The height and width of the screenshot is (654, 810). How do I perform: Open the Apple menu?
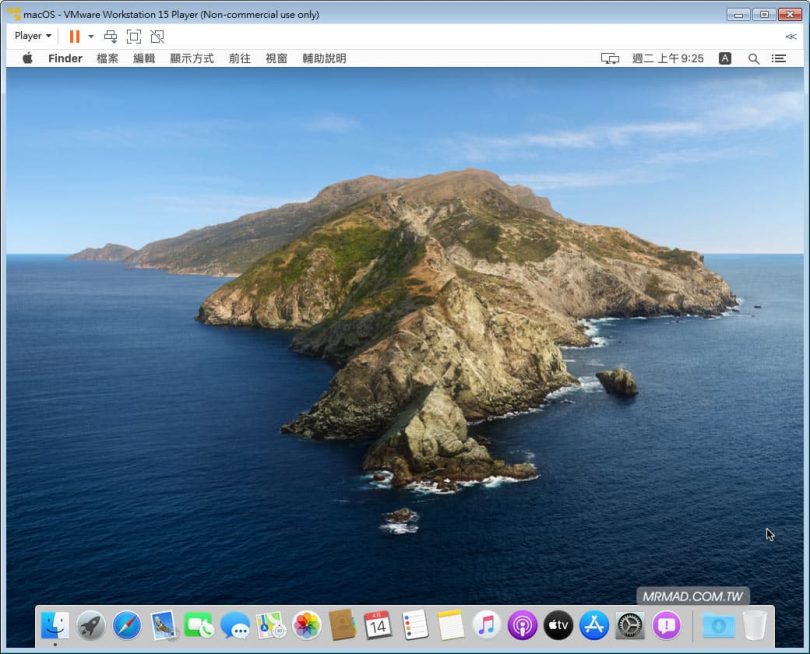pos(28,59)
